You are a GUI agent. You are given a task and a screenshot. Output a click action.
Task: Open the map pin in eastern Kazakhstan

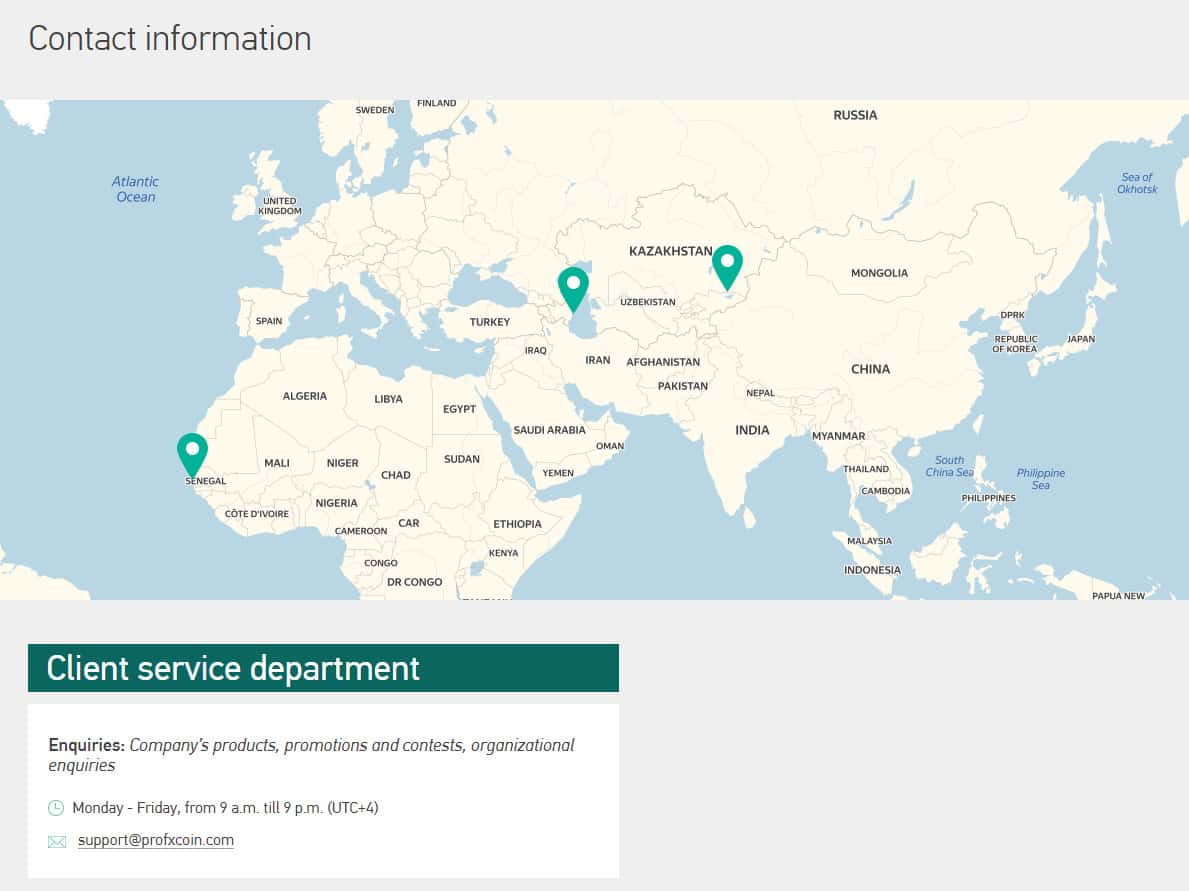click(727, 264)
